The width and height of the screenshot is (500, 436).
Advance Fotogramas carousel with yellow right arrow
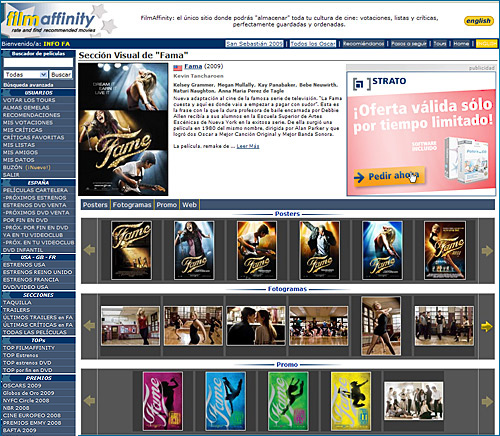point(487,326)
